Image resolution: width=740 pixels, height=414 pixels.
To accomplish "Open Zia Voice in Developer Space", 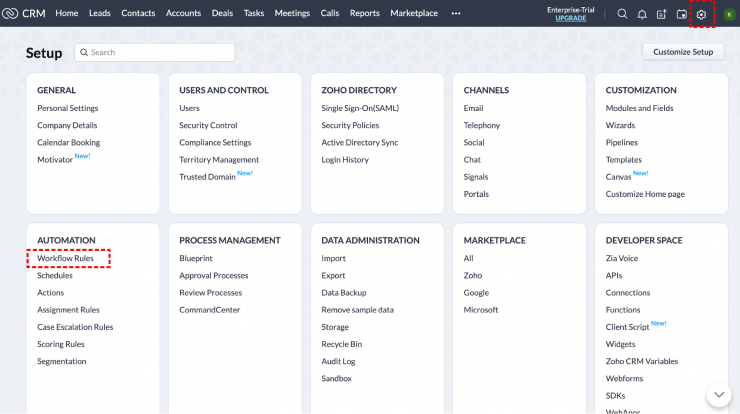I will click(622, 258).
